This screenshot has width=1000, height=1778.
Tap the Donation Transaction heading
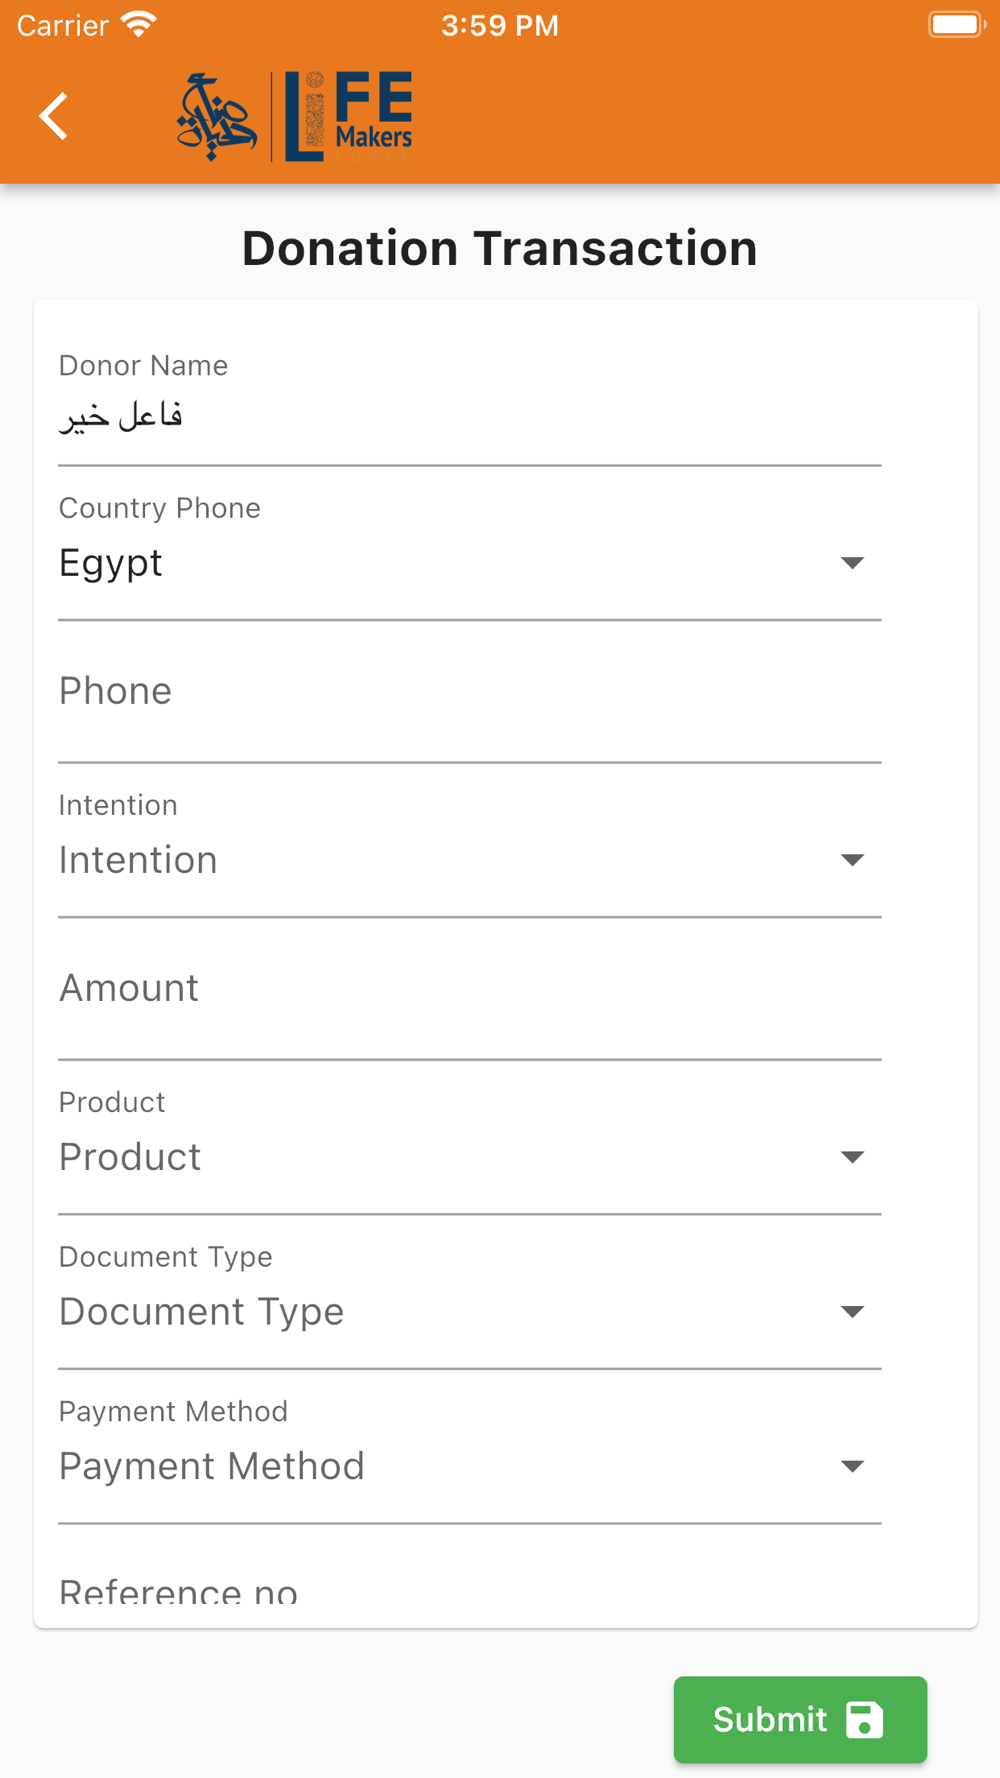[x=500, y=248]
